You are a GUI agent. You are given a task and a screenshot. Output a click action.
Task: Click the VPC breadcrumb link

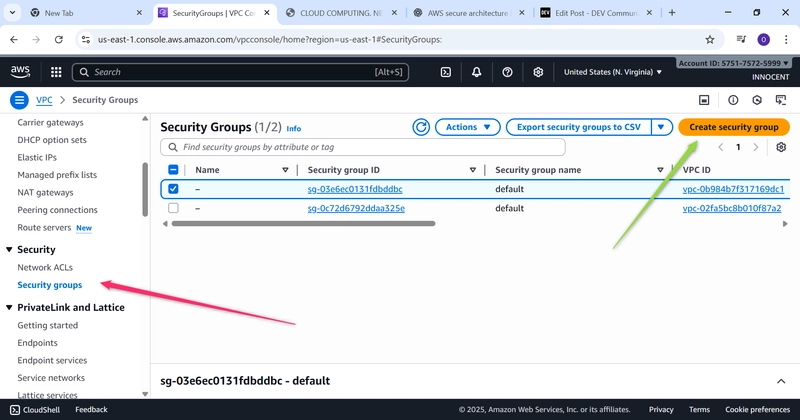click(x=44, y=100)
